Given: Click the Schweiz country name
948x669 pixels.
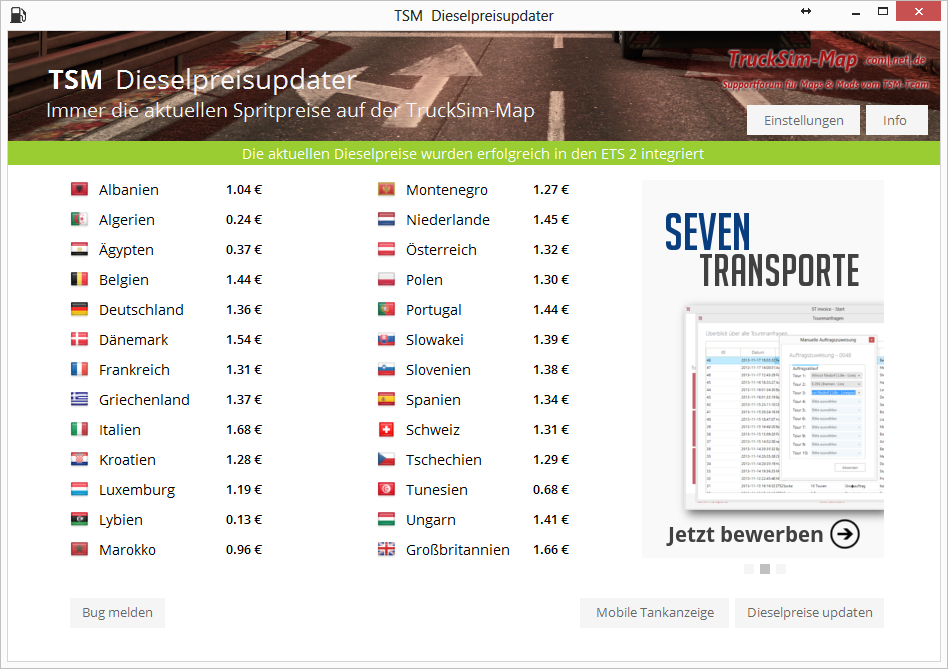Looking at the screenshot, I should point(433,430).
